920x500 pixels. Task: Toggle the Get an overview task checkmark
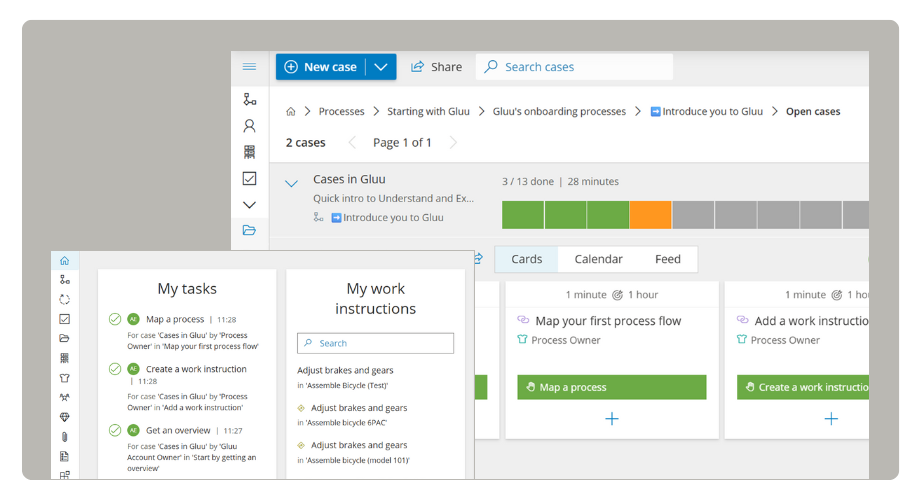[115, 430]
